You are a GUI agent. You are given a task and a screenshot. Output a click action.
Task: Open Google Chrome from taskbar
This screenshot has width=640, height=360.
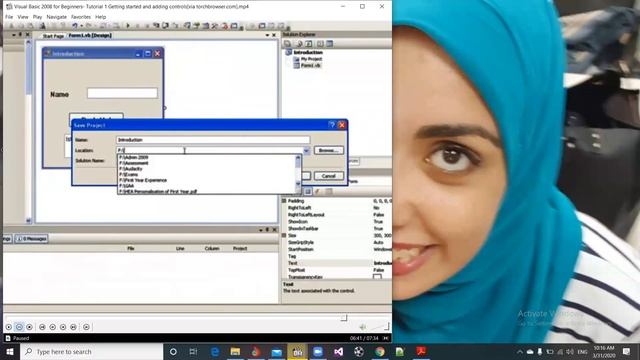click(380, 351)
